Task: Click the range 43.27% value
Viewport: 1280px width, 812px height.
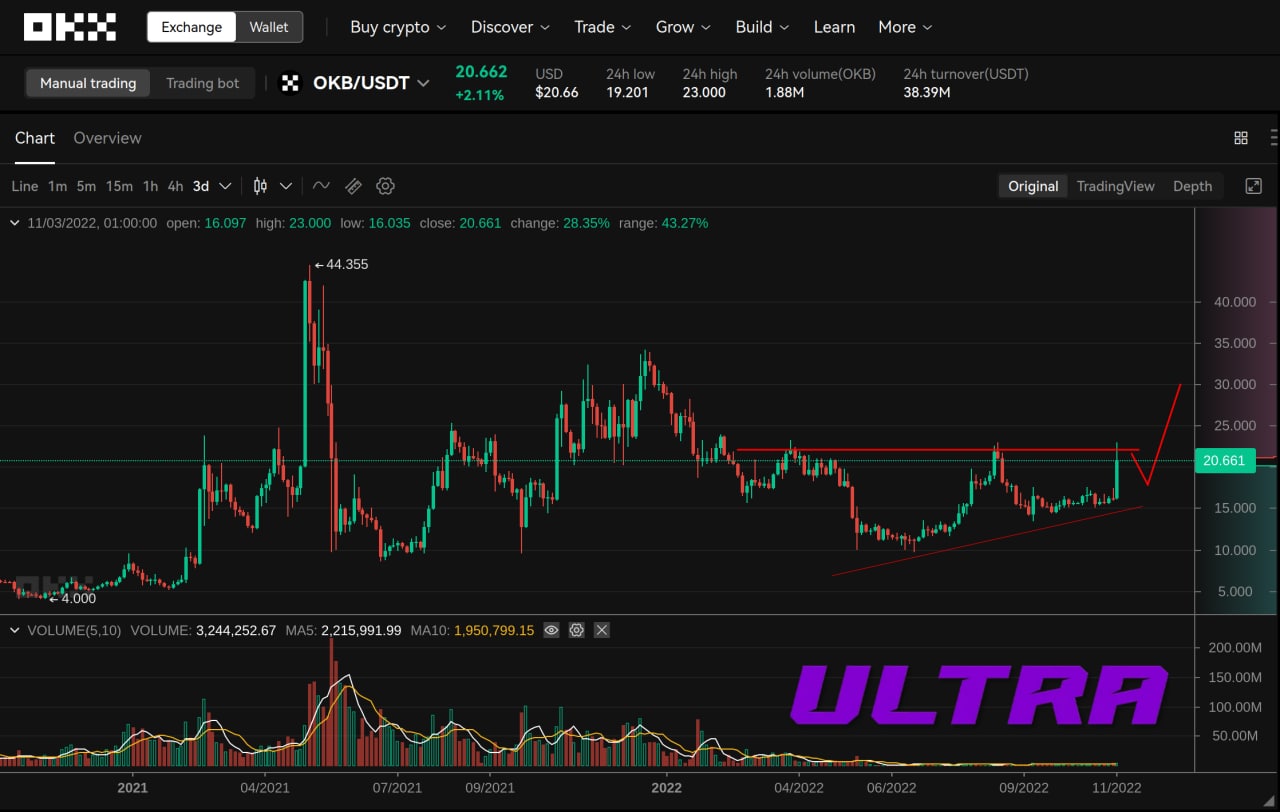Action: pyautogui.click(x=685, y=223)
